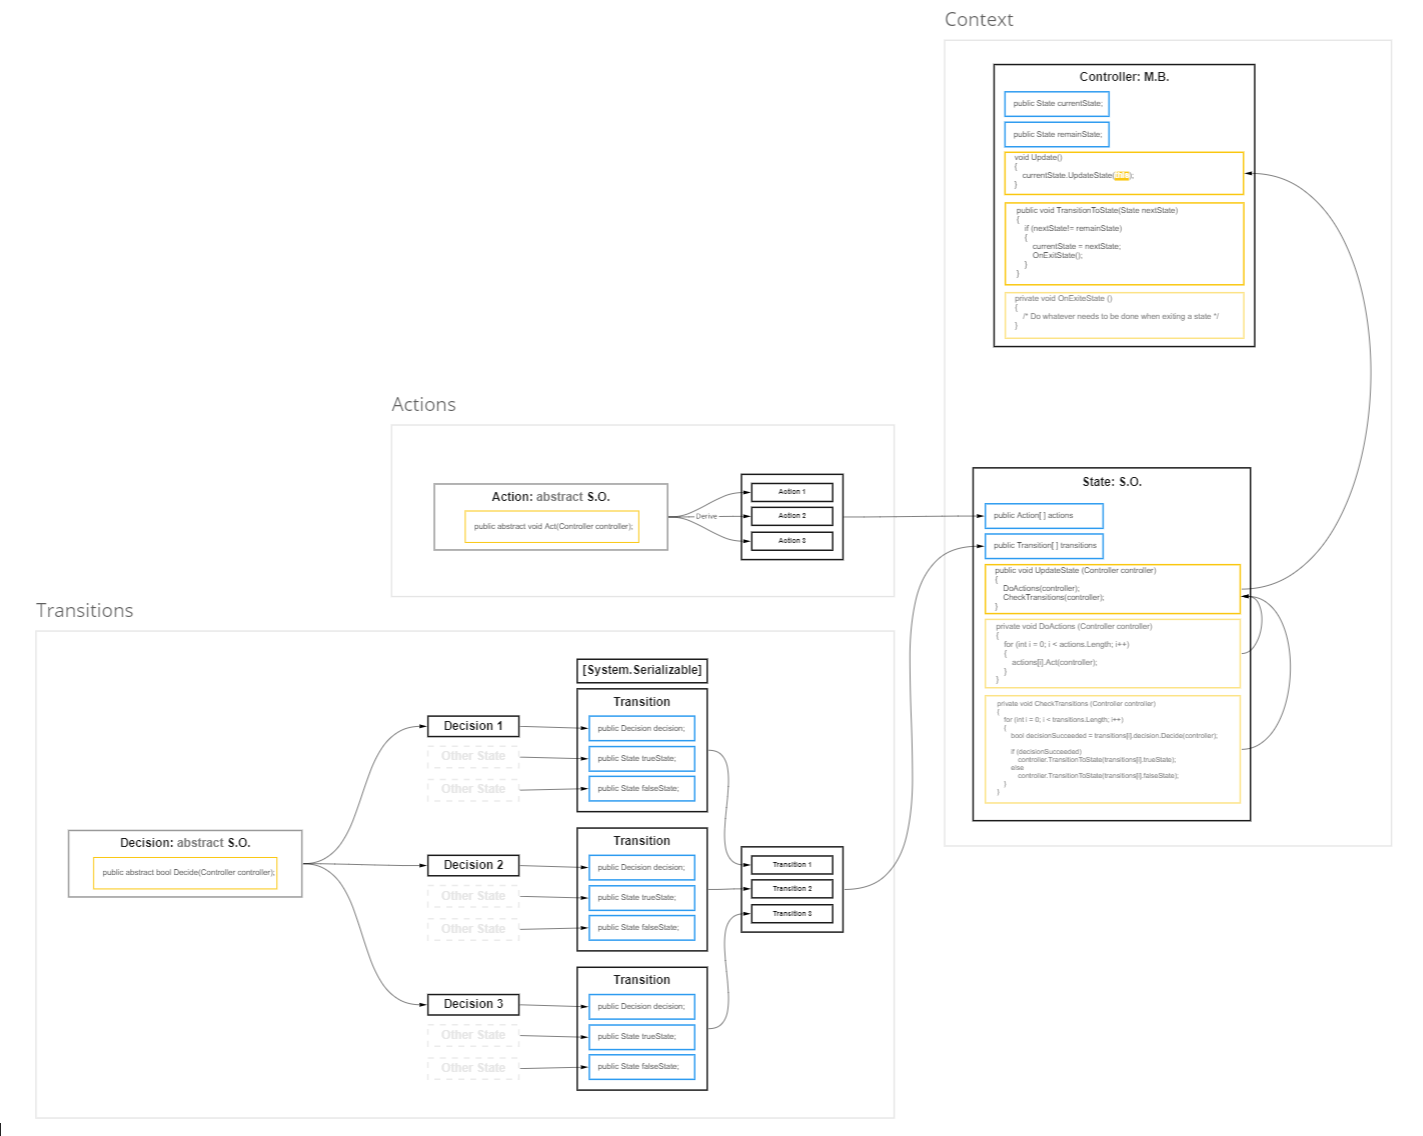Click the public void UpdateState method box
Screen dimensions: 1423x1136
tap(1112, 589)
